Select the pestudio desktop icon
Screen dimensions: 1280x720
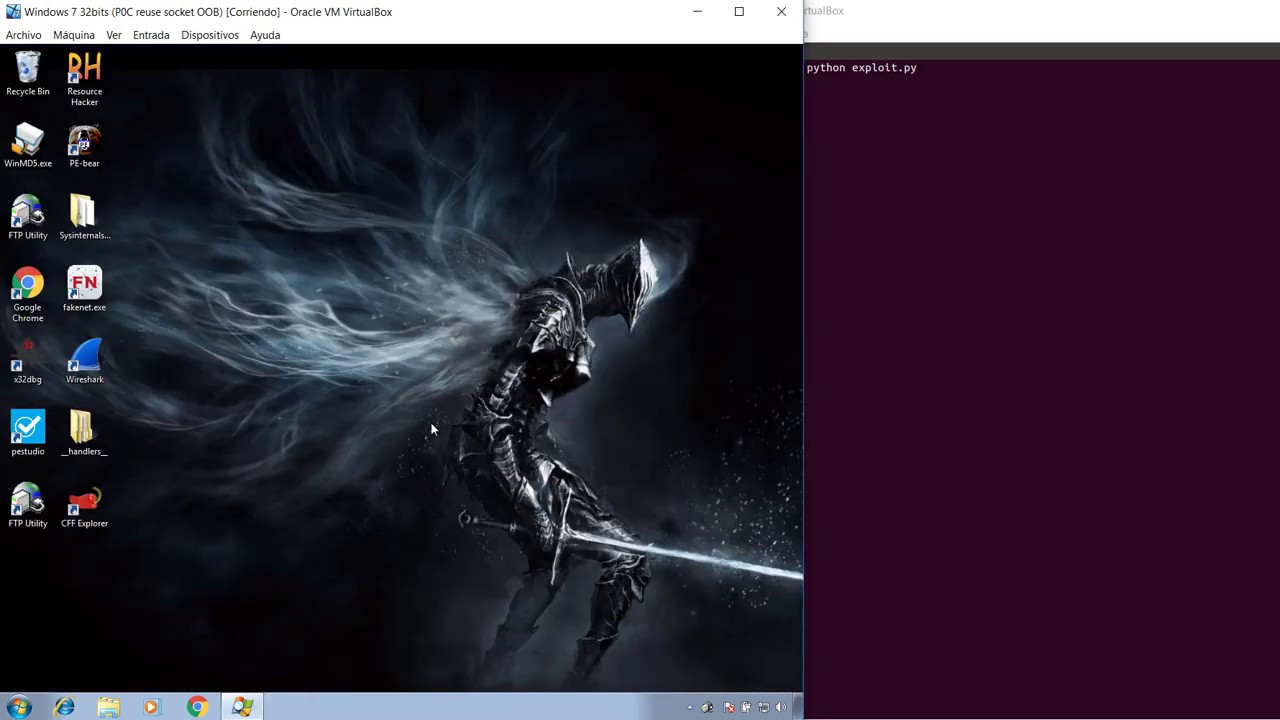point(28,434)
